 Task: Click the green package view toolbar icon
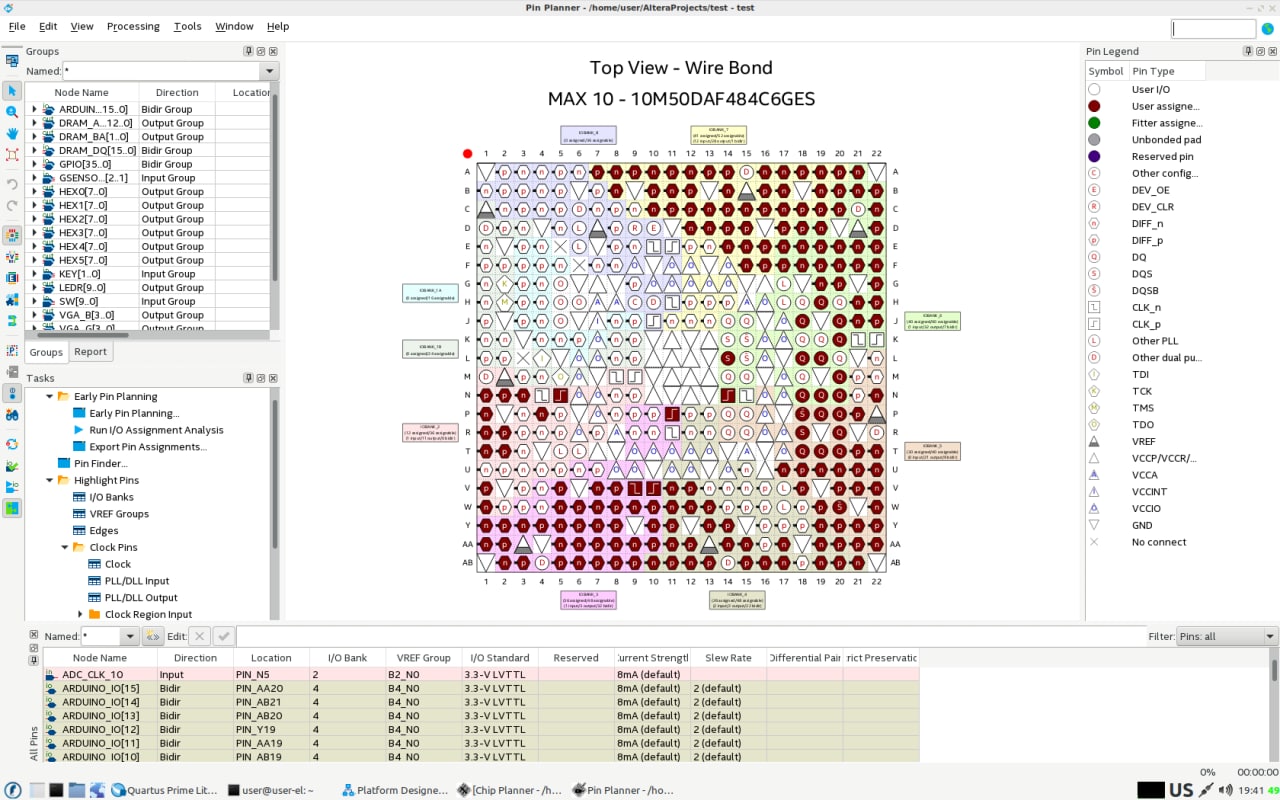pos(12,508)
